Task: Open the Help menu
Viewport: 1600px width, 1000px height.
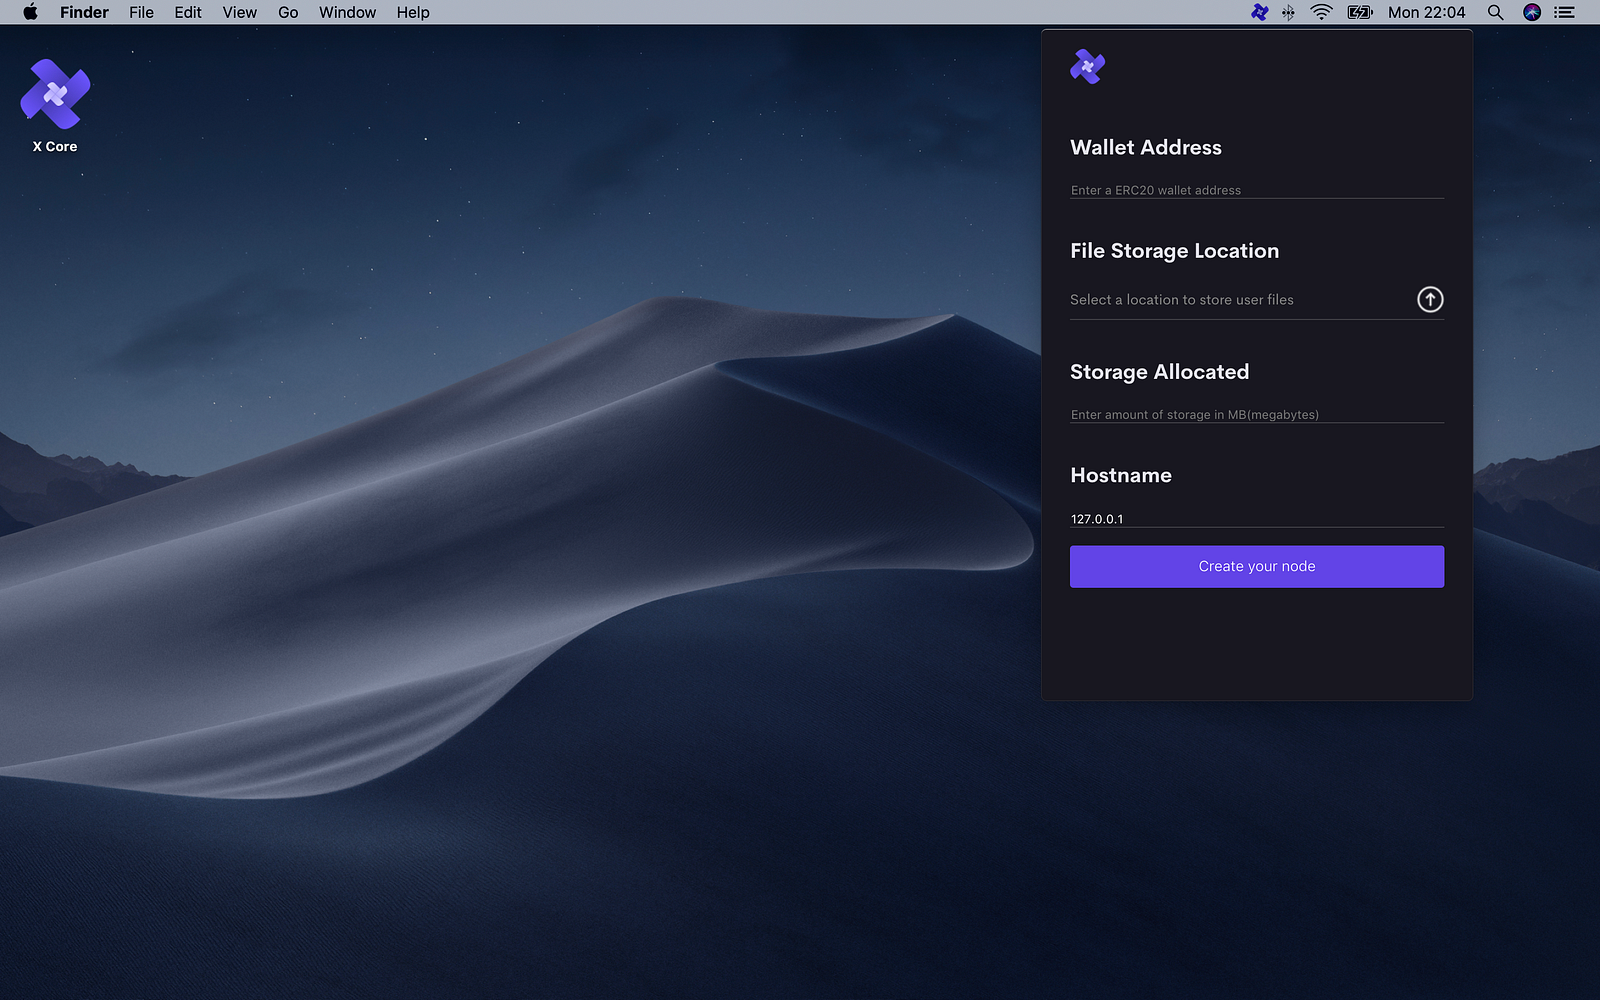Action: point(412,12)
